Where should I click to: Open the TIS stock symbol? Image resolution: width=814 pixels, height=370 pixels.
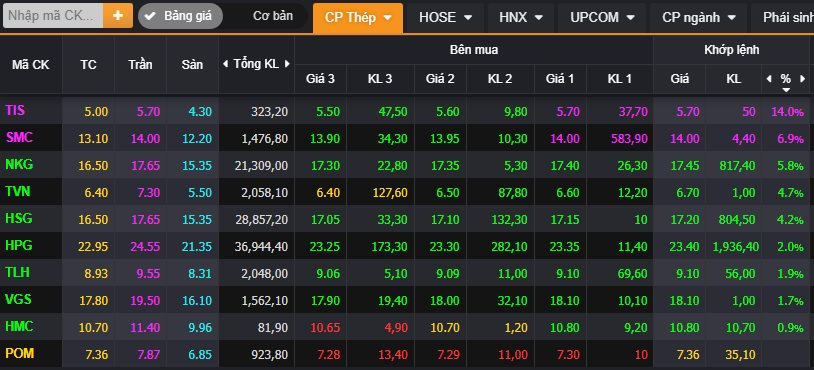[x=15, y=110]
